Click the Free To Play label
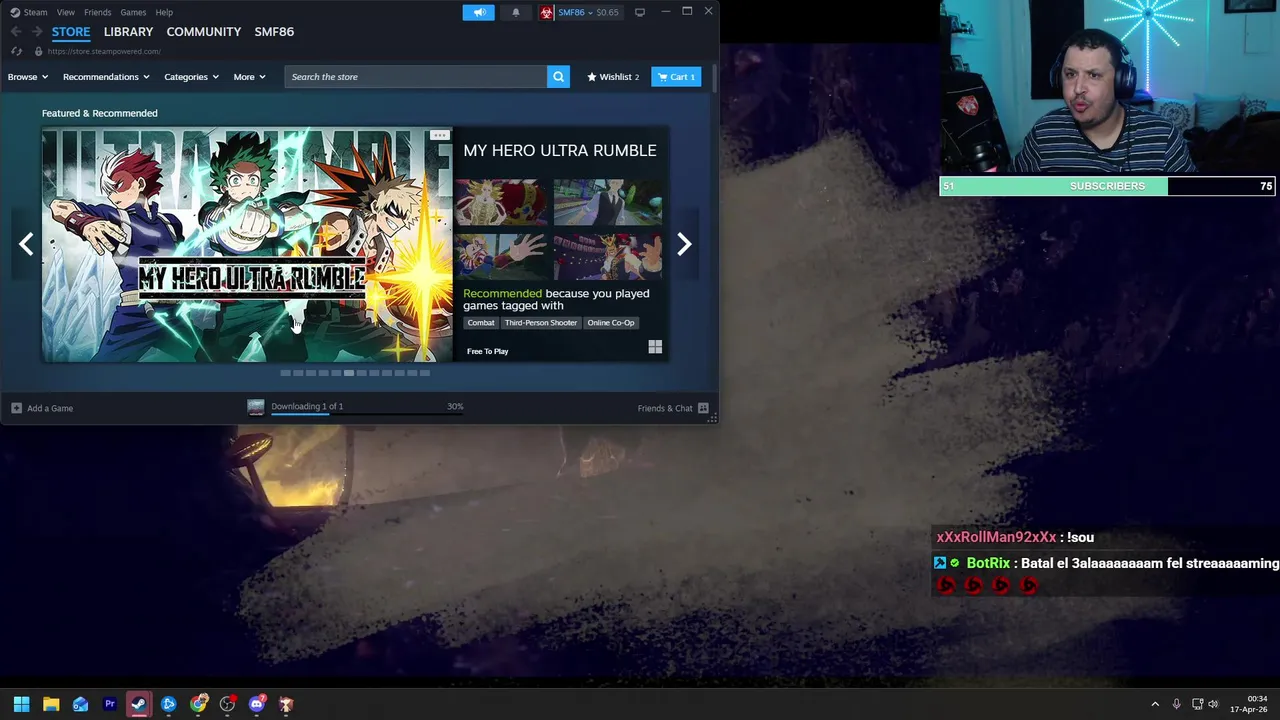This screenshot has height=720, width=1280. point(488,351)
